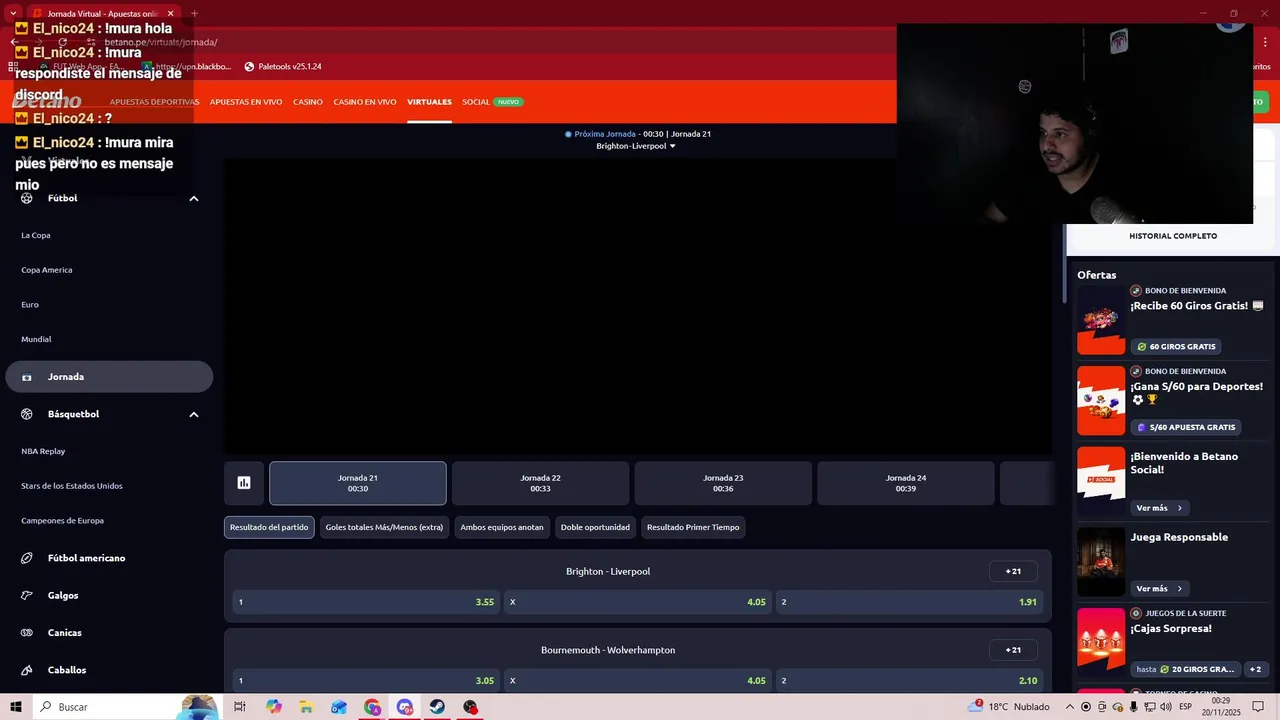Open Historial Completo
Screen dimensions: 1280x720
pyautogui.click(x=1173, y=236)
